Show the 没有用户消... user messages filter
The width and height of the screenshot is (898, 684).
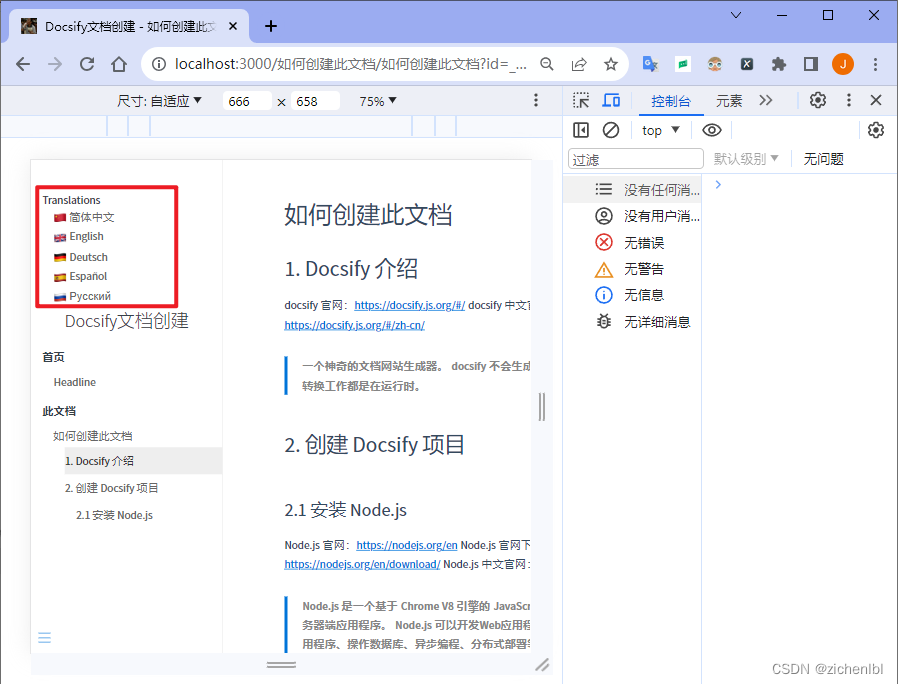click(632, 216)
